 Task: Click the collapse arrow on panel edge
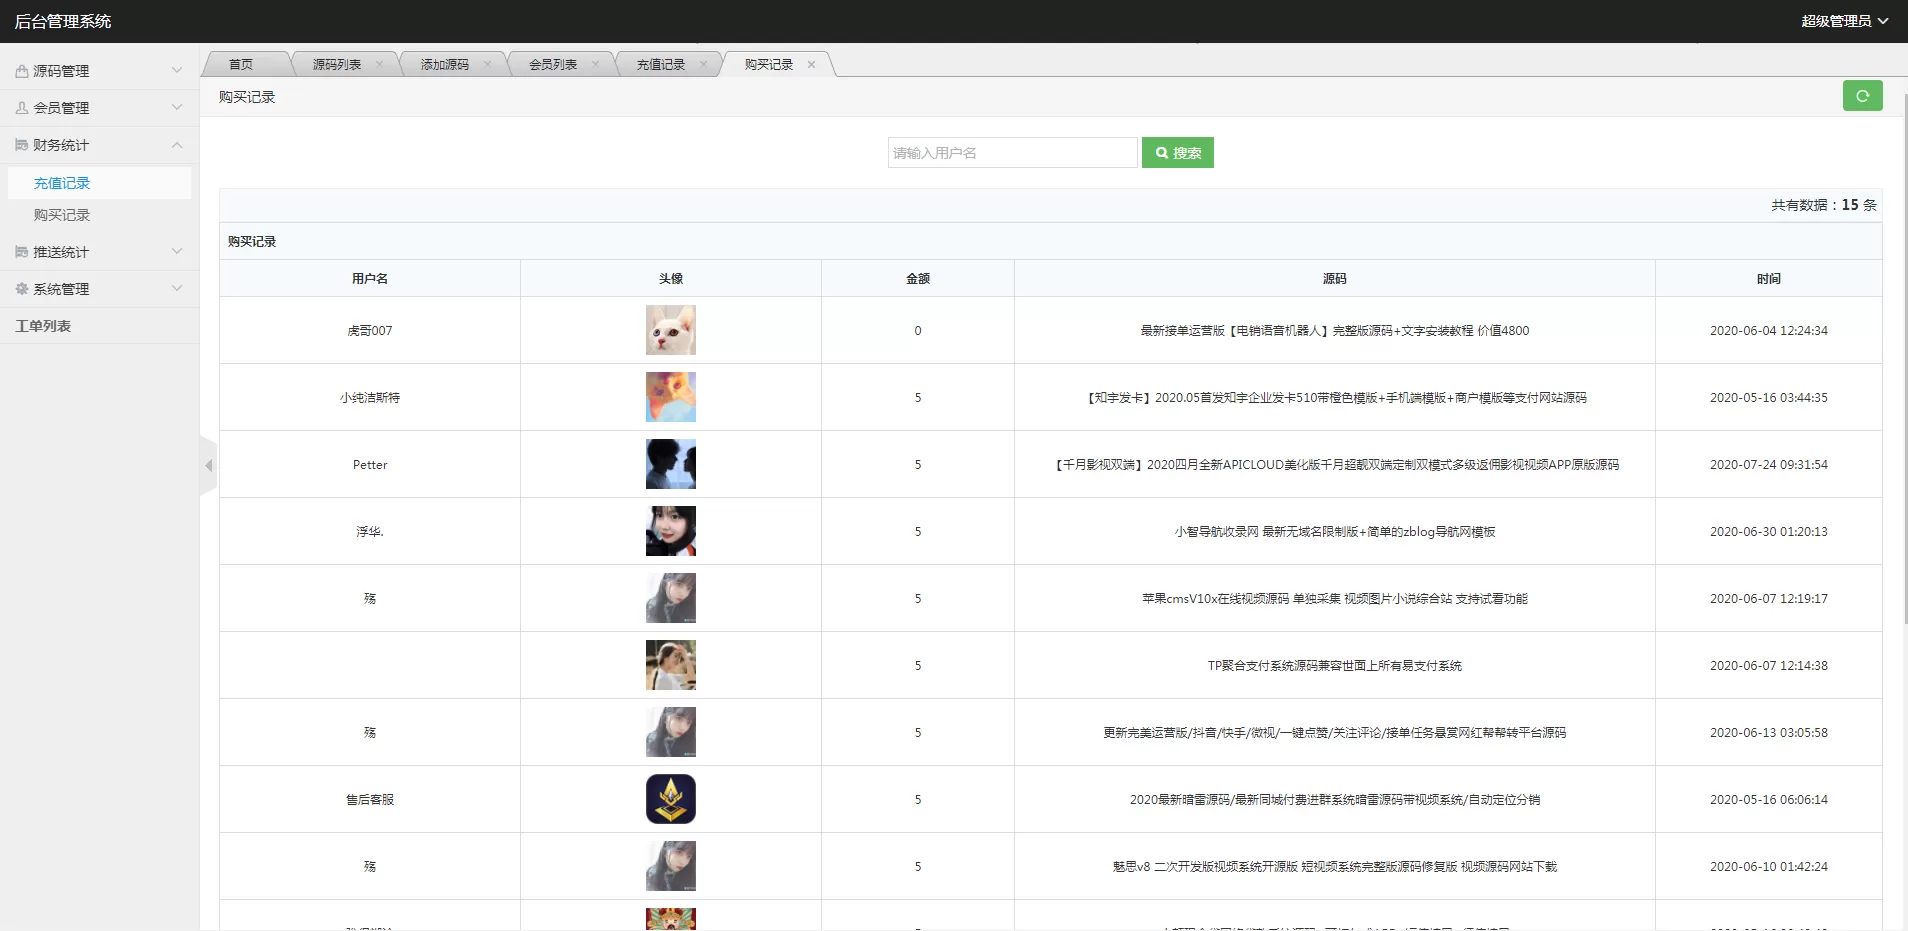pos(208,465)
